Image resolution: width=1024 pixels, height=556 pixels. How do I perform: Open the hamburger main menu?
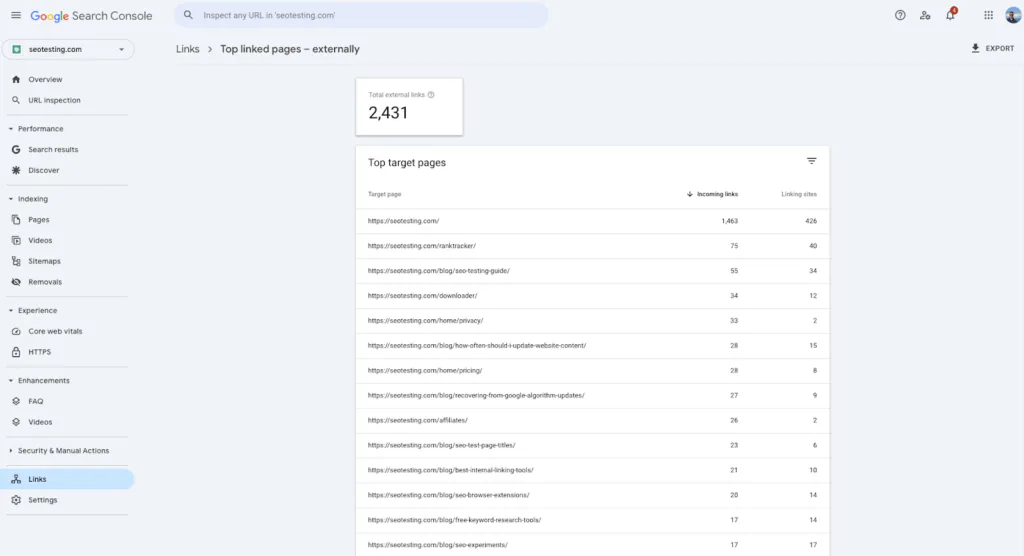[16, 15]
